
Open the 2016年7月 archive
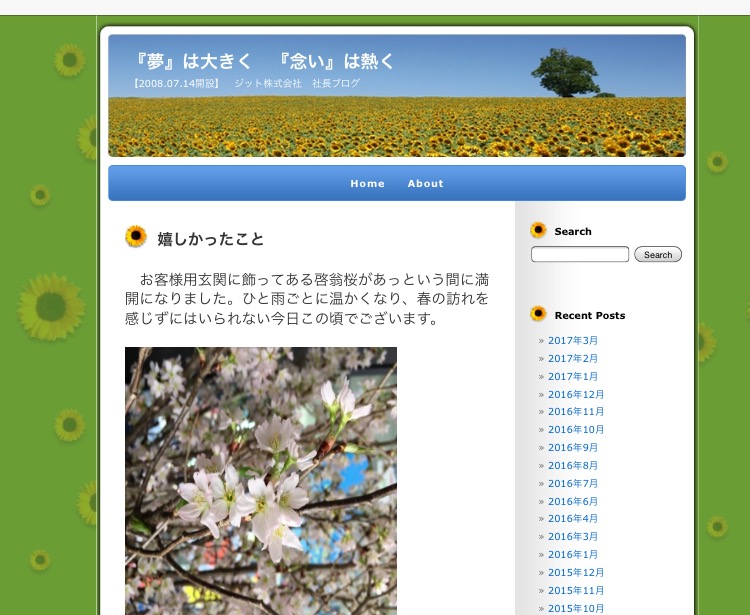pos(573,483)
